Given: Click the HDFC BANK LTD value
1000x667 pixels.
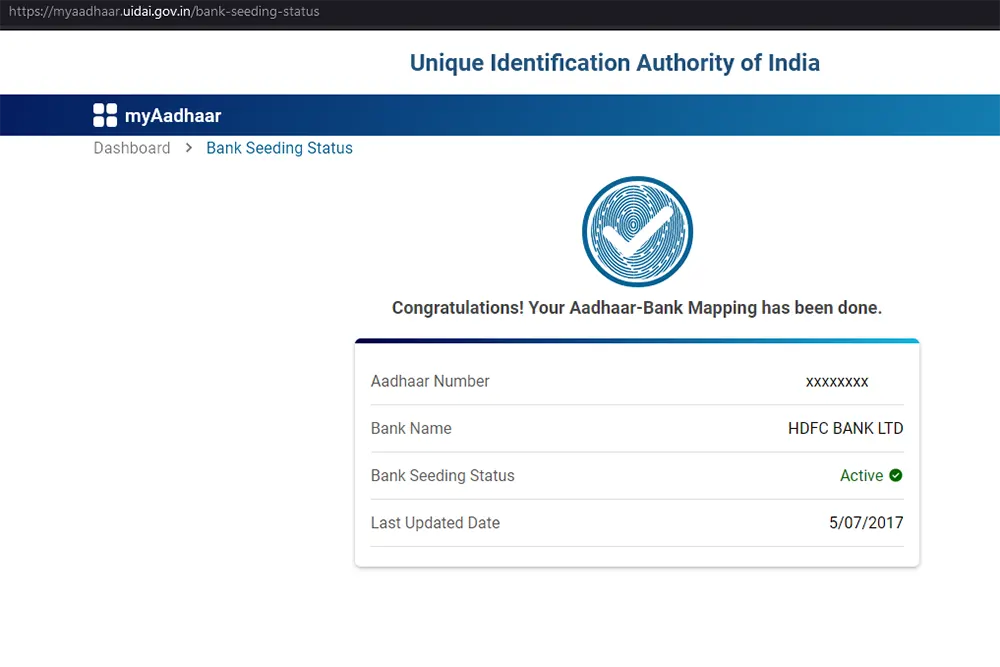Looking at the screenshot, I should point(846,429).
